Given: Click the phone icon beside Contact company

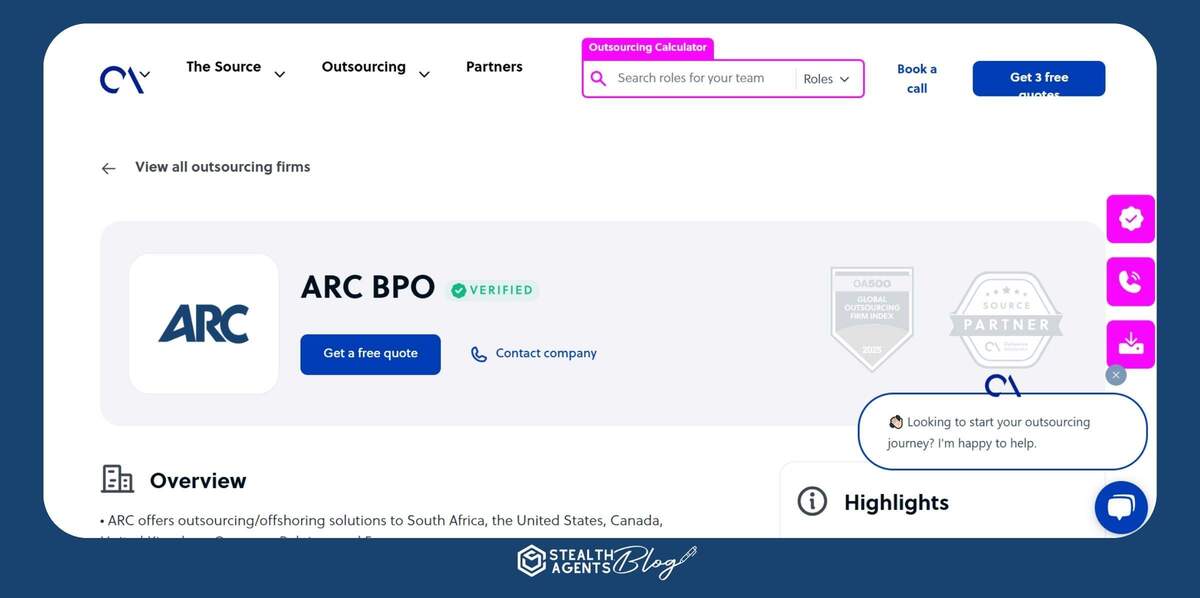Looking at the screenshot, I should point(479,354).
